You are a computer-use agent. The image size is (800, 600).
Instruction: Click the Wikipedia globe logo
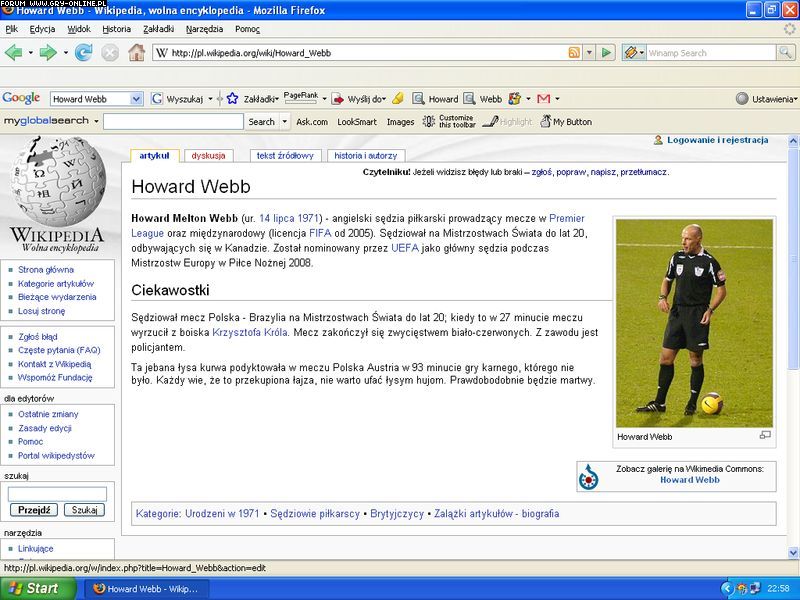point(57,181)
